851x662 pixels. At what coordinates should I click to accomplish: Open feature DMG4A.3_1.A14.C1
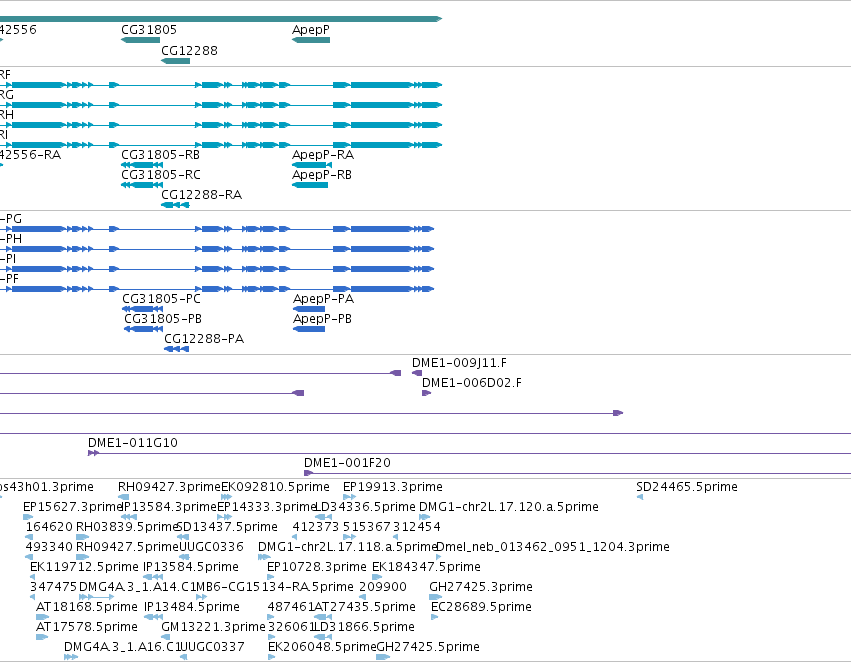[137, 587]
